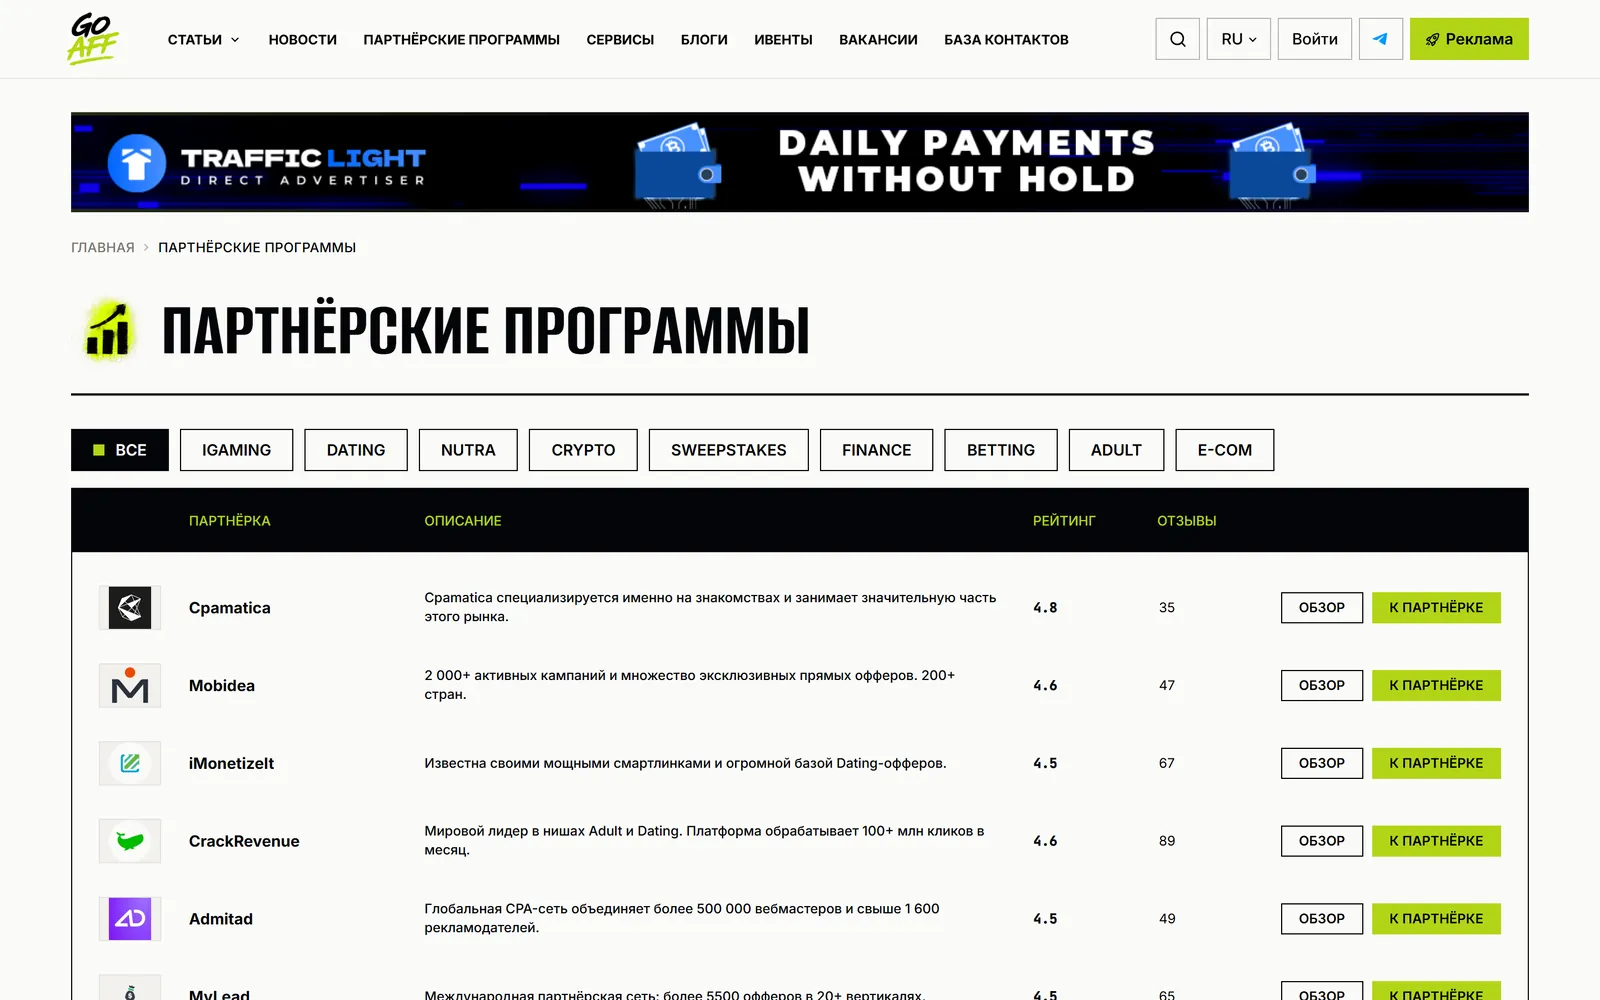This screenshot has width=1600, height=1000.
Task: Click Обзор button for Cpamatica
Action: coord(1322,608)
